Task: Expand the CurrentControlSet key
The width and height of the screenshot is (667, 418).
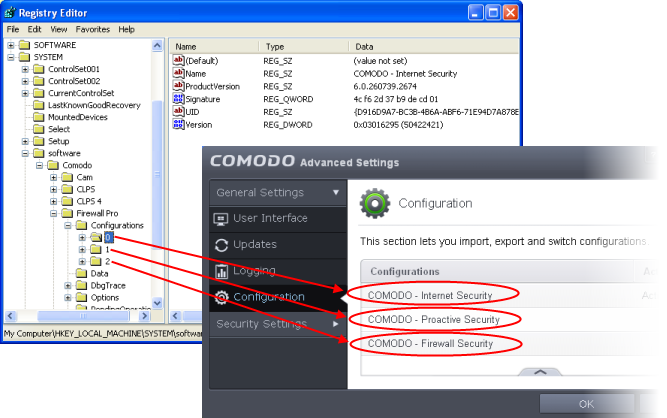Action: coord(25,93)
